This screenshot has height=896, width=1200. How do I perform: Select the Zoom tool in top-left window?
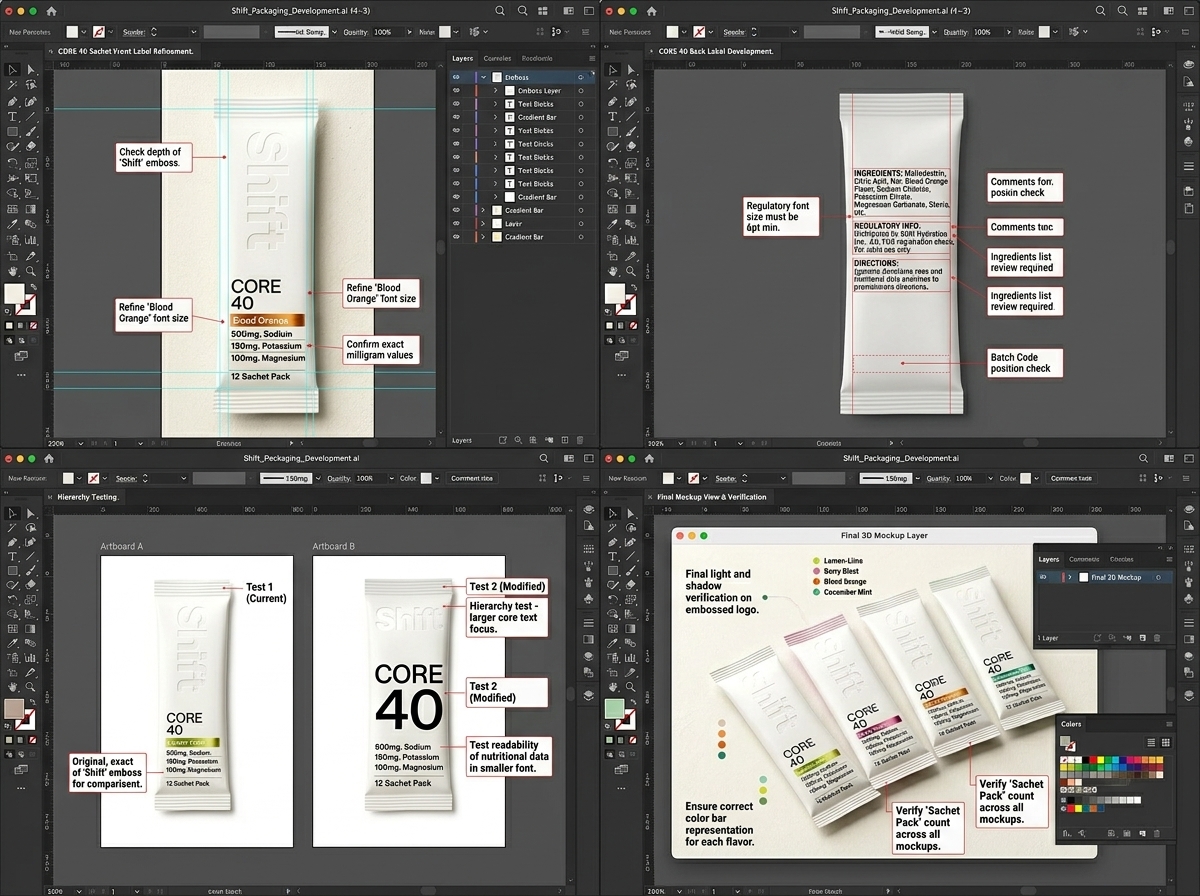pyautogui.click(x=31, y=271)
